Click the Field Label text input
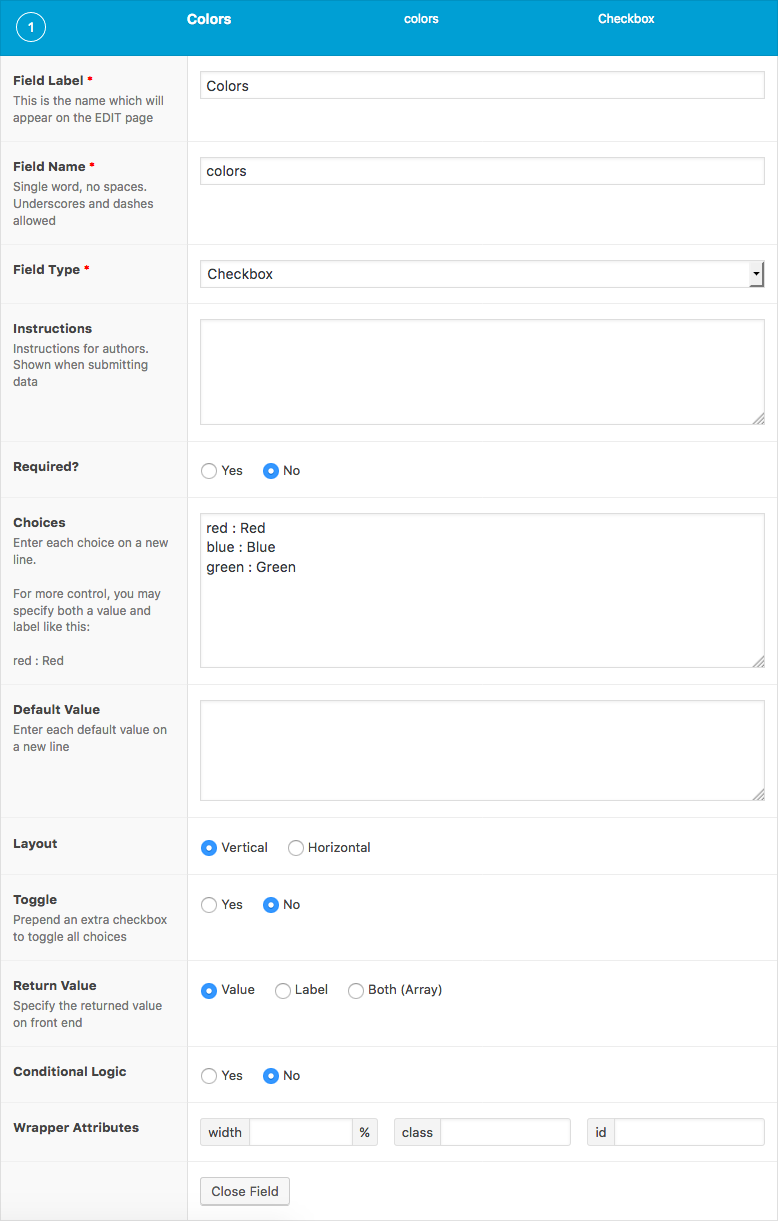The width and height of the screenshot is (778, 1221). (482, 86)
